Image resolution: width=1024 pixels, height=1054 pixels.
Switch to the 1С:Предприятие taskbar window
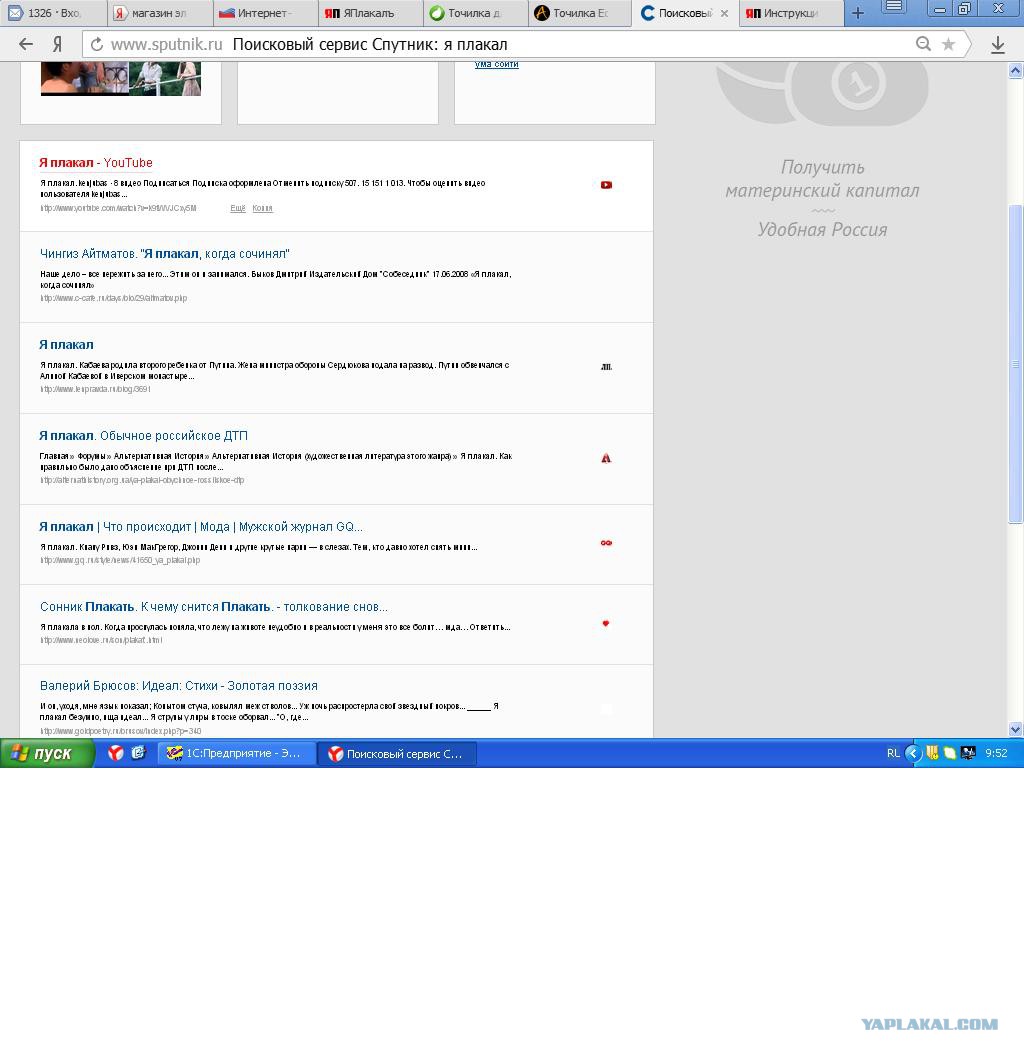click(x=236, y=754)
